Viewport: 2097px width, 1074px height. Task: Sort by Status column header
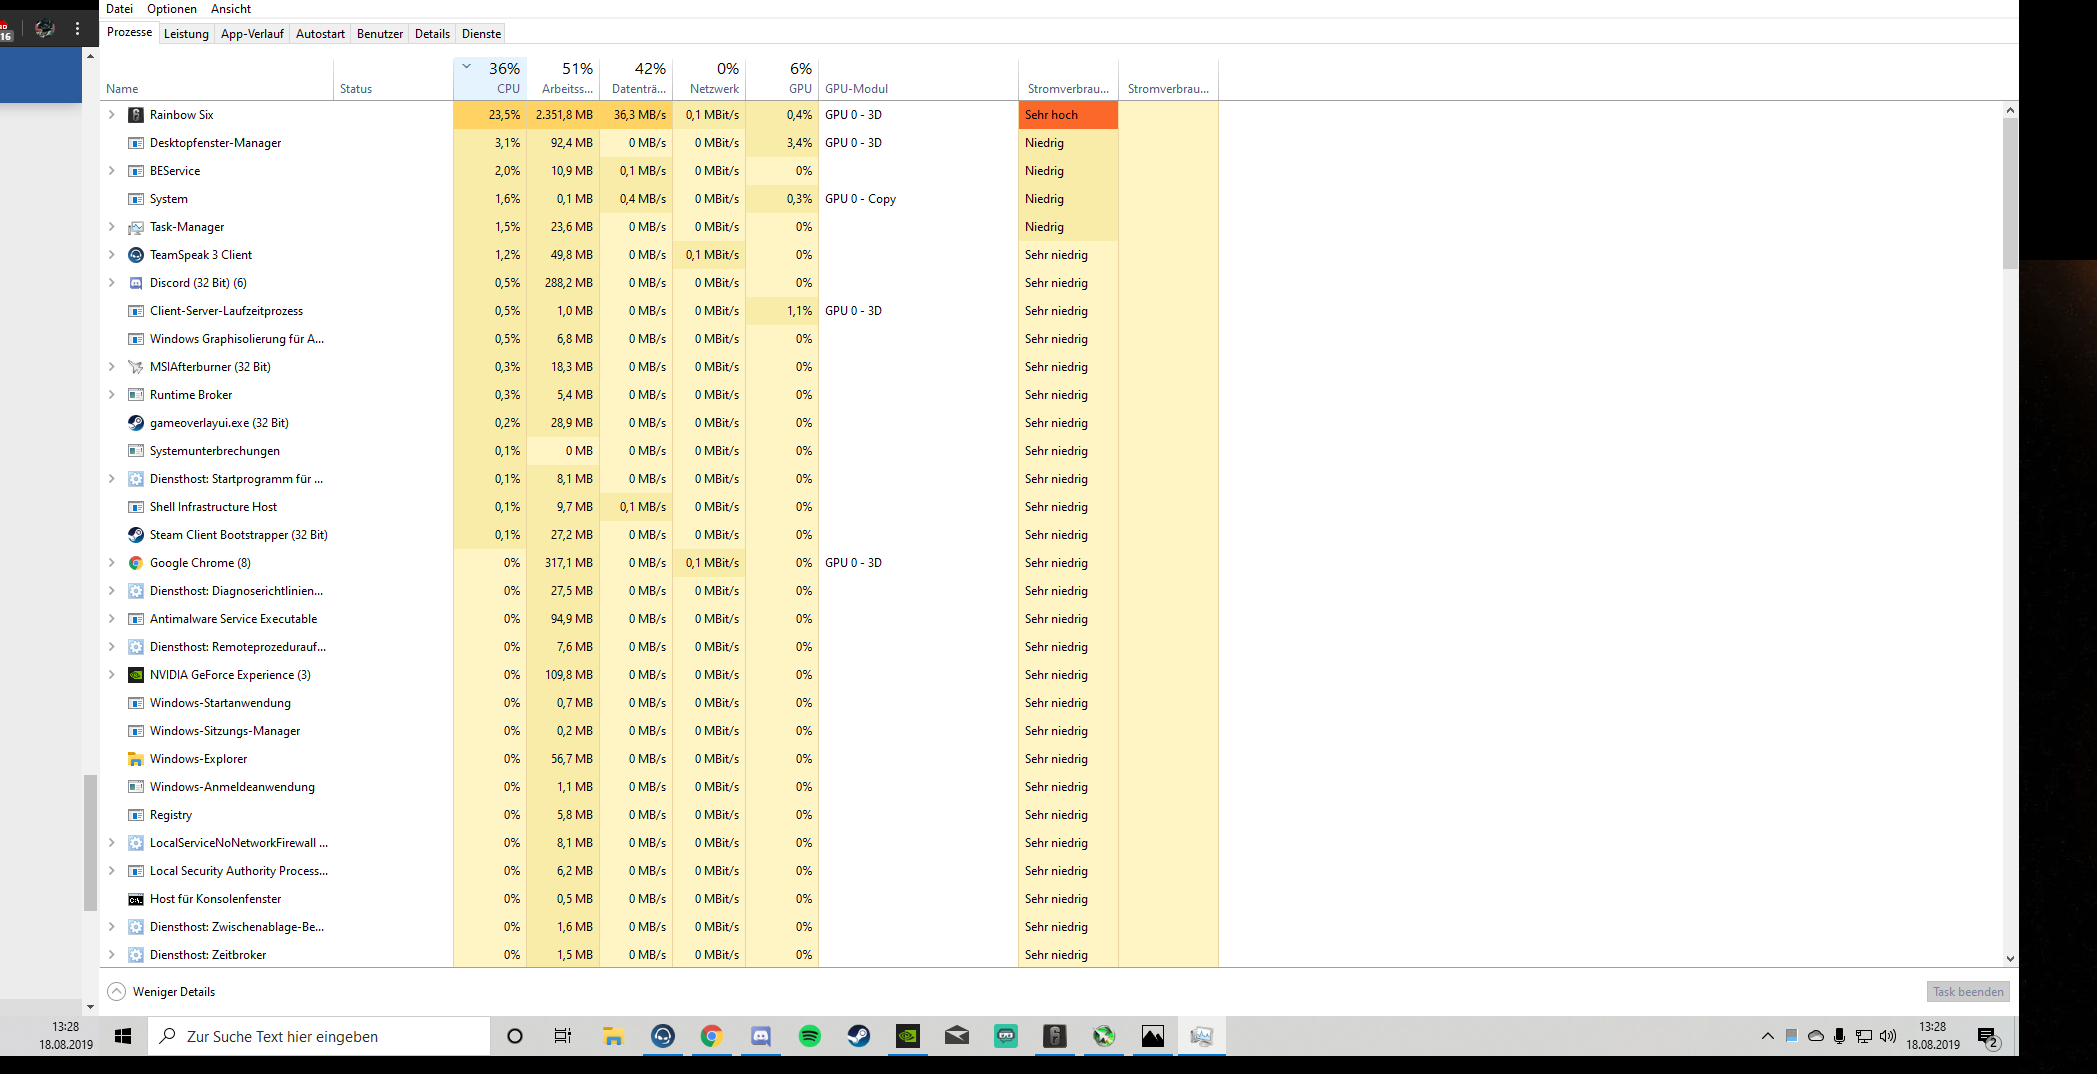[393, 79]
